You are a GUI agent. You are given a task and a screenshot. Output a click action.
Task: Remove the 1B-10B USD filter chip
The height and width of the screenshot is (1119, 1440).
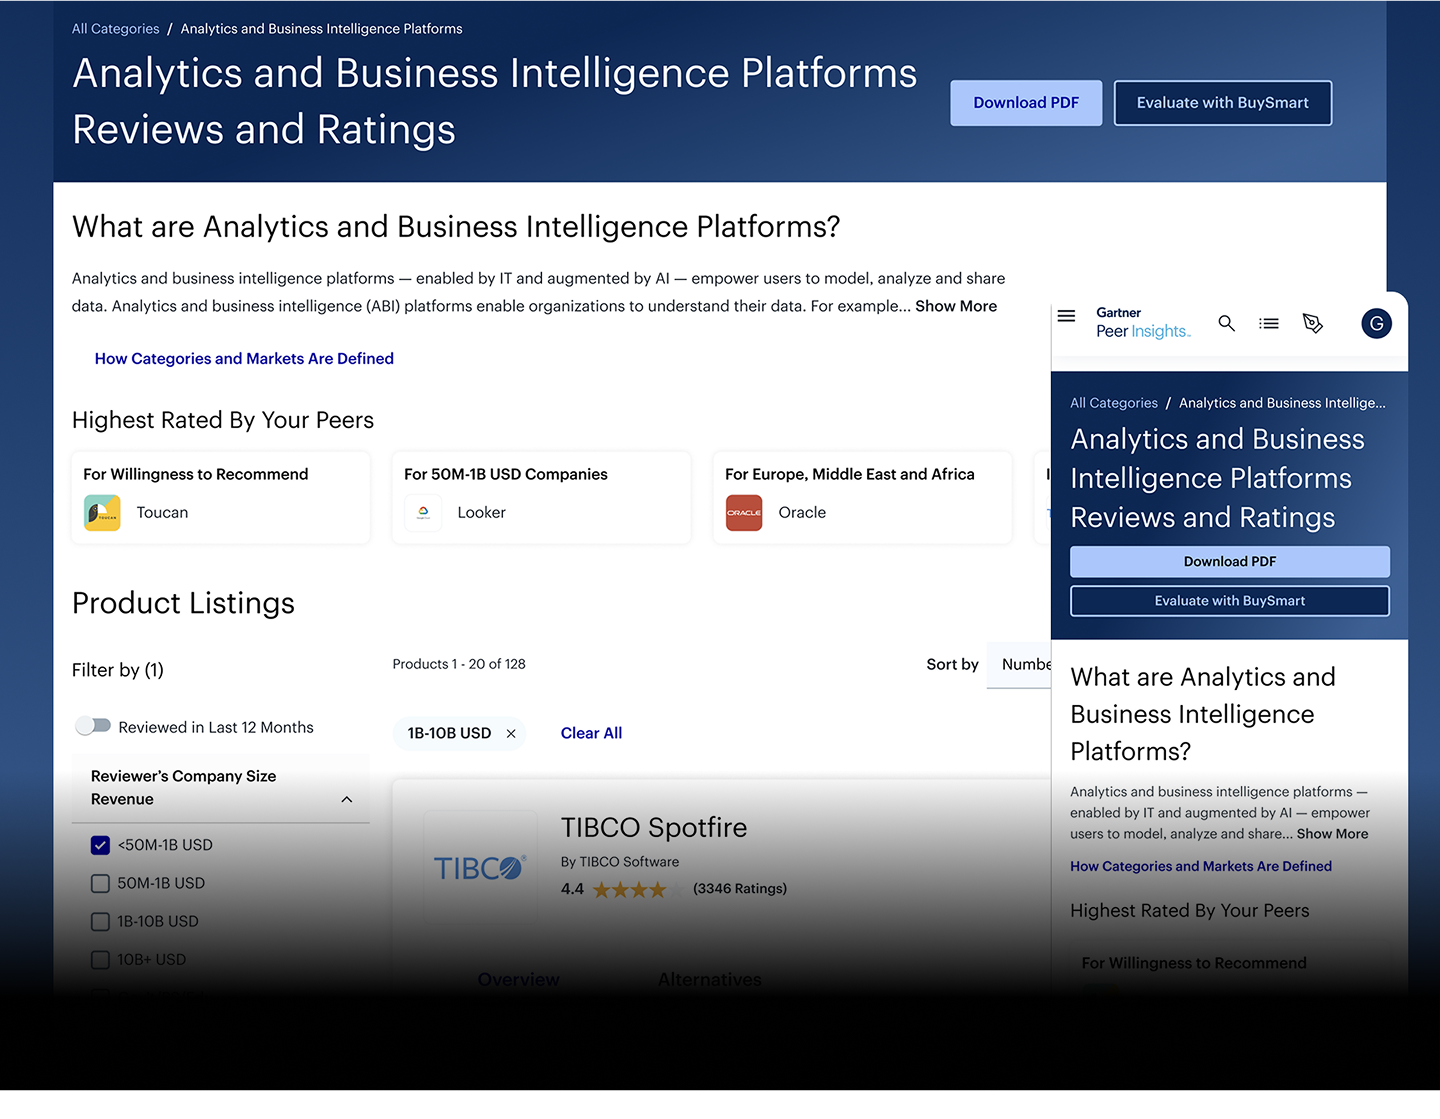coord(511,734)
